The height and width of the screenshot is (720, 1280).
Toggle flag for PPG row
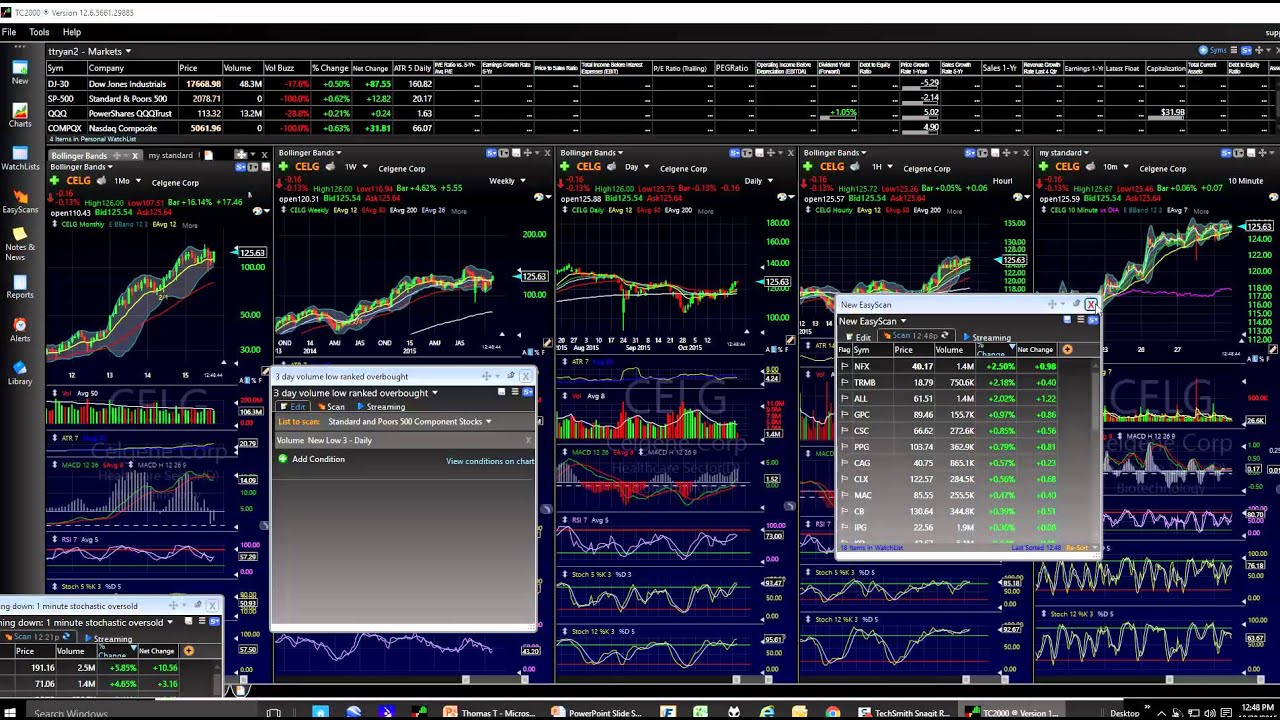[x=845, y=447]
